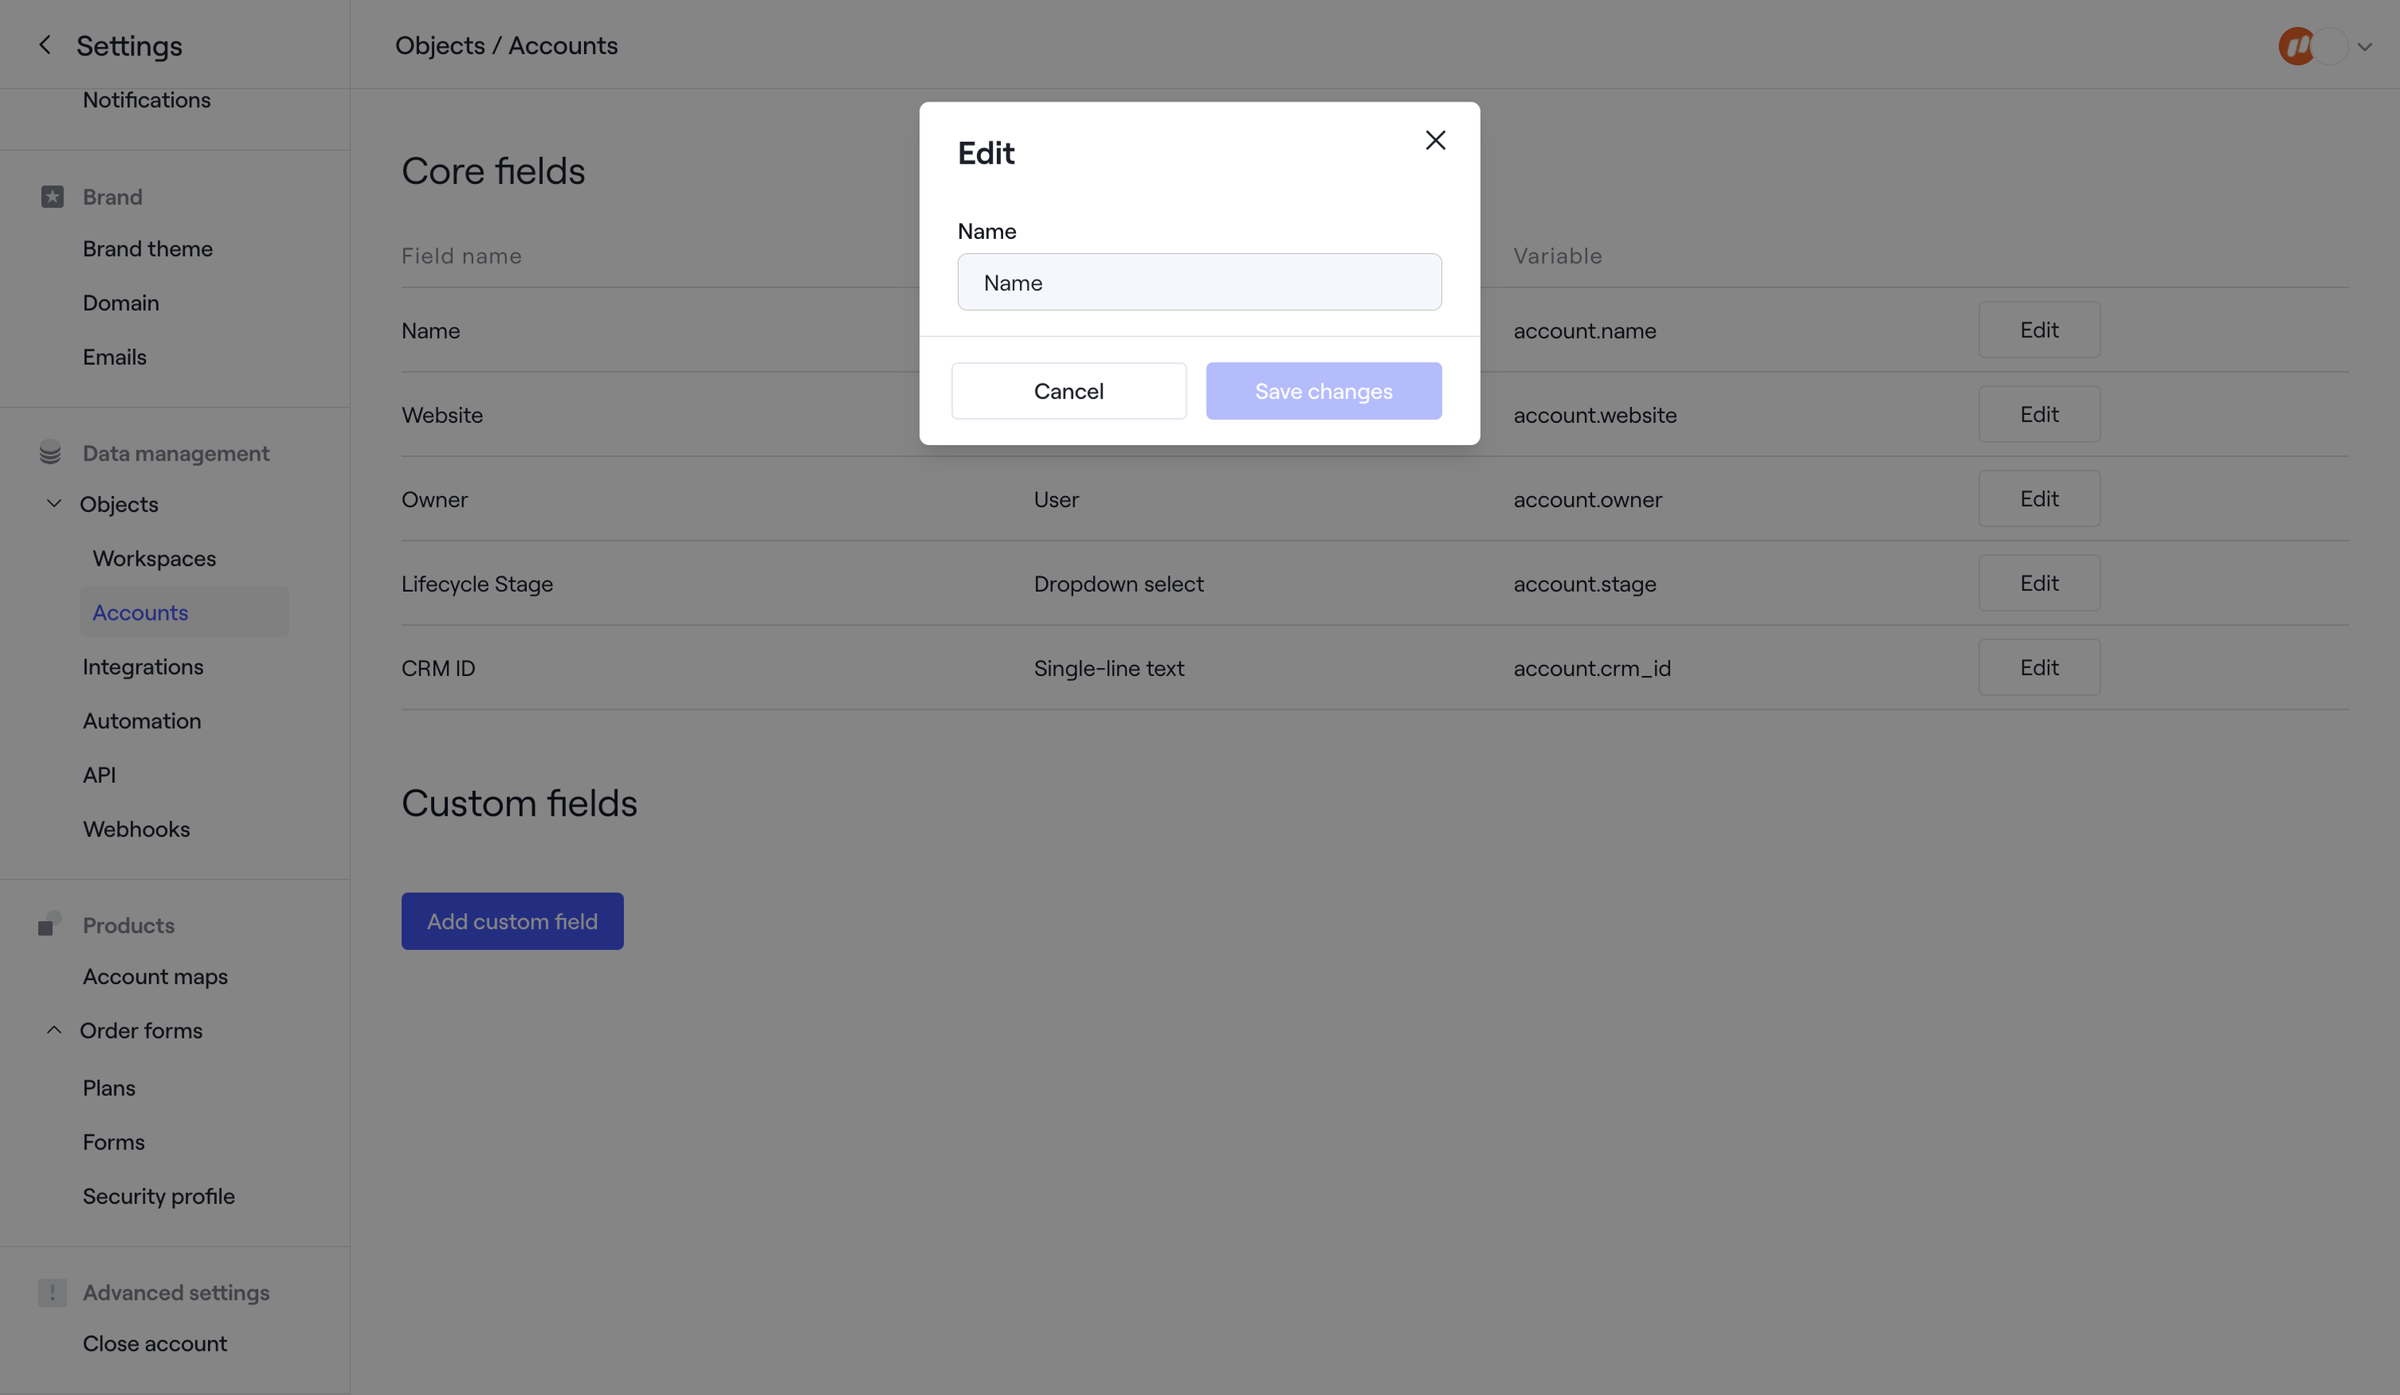Click the Single-line text type cell

click(x=1108, y=668)
